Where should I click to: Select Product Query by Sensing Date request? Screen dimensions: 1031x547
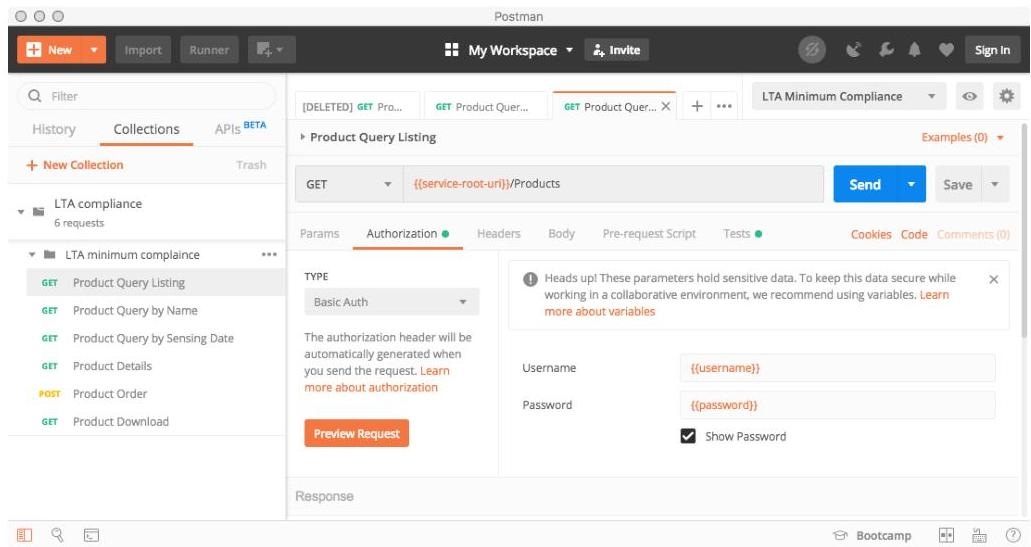pos(155,338)
